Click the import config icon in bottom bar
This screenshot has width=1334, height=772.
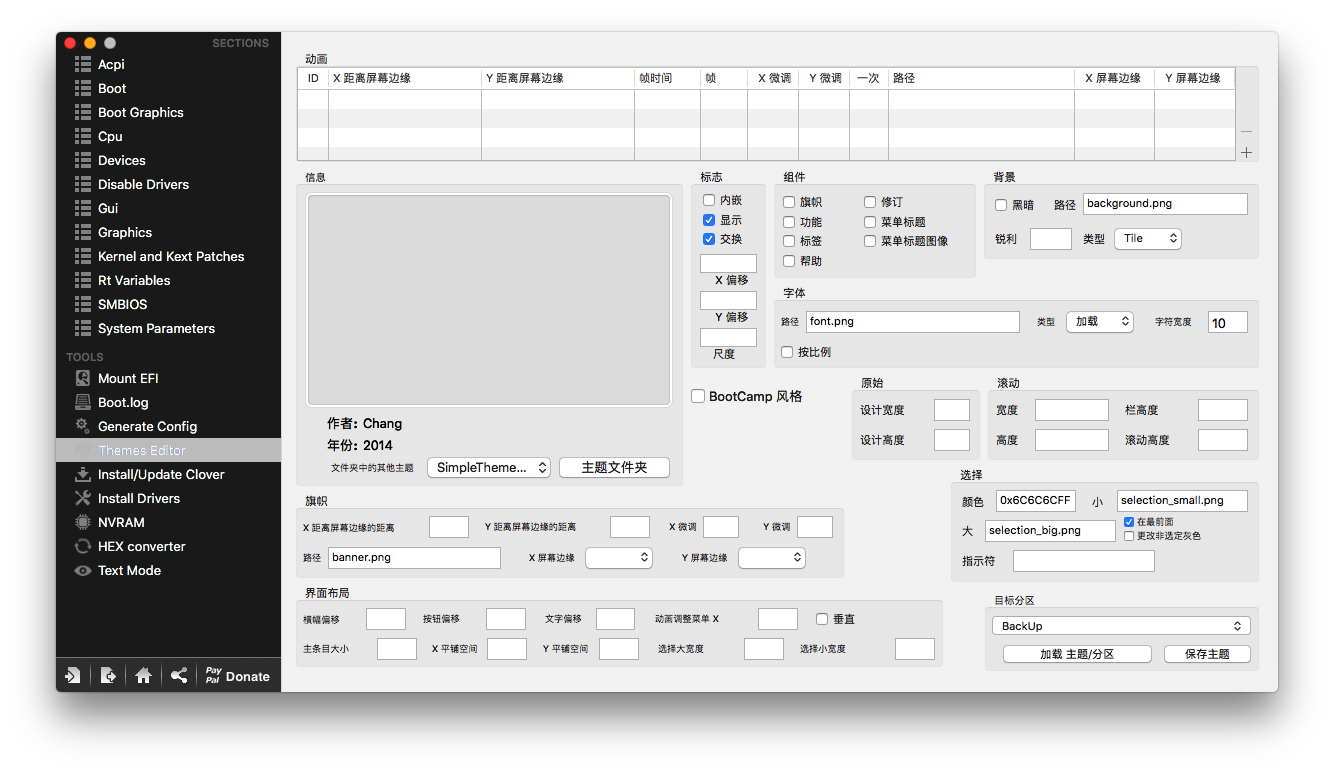coord(73,676)
